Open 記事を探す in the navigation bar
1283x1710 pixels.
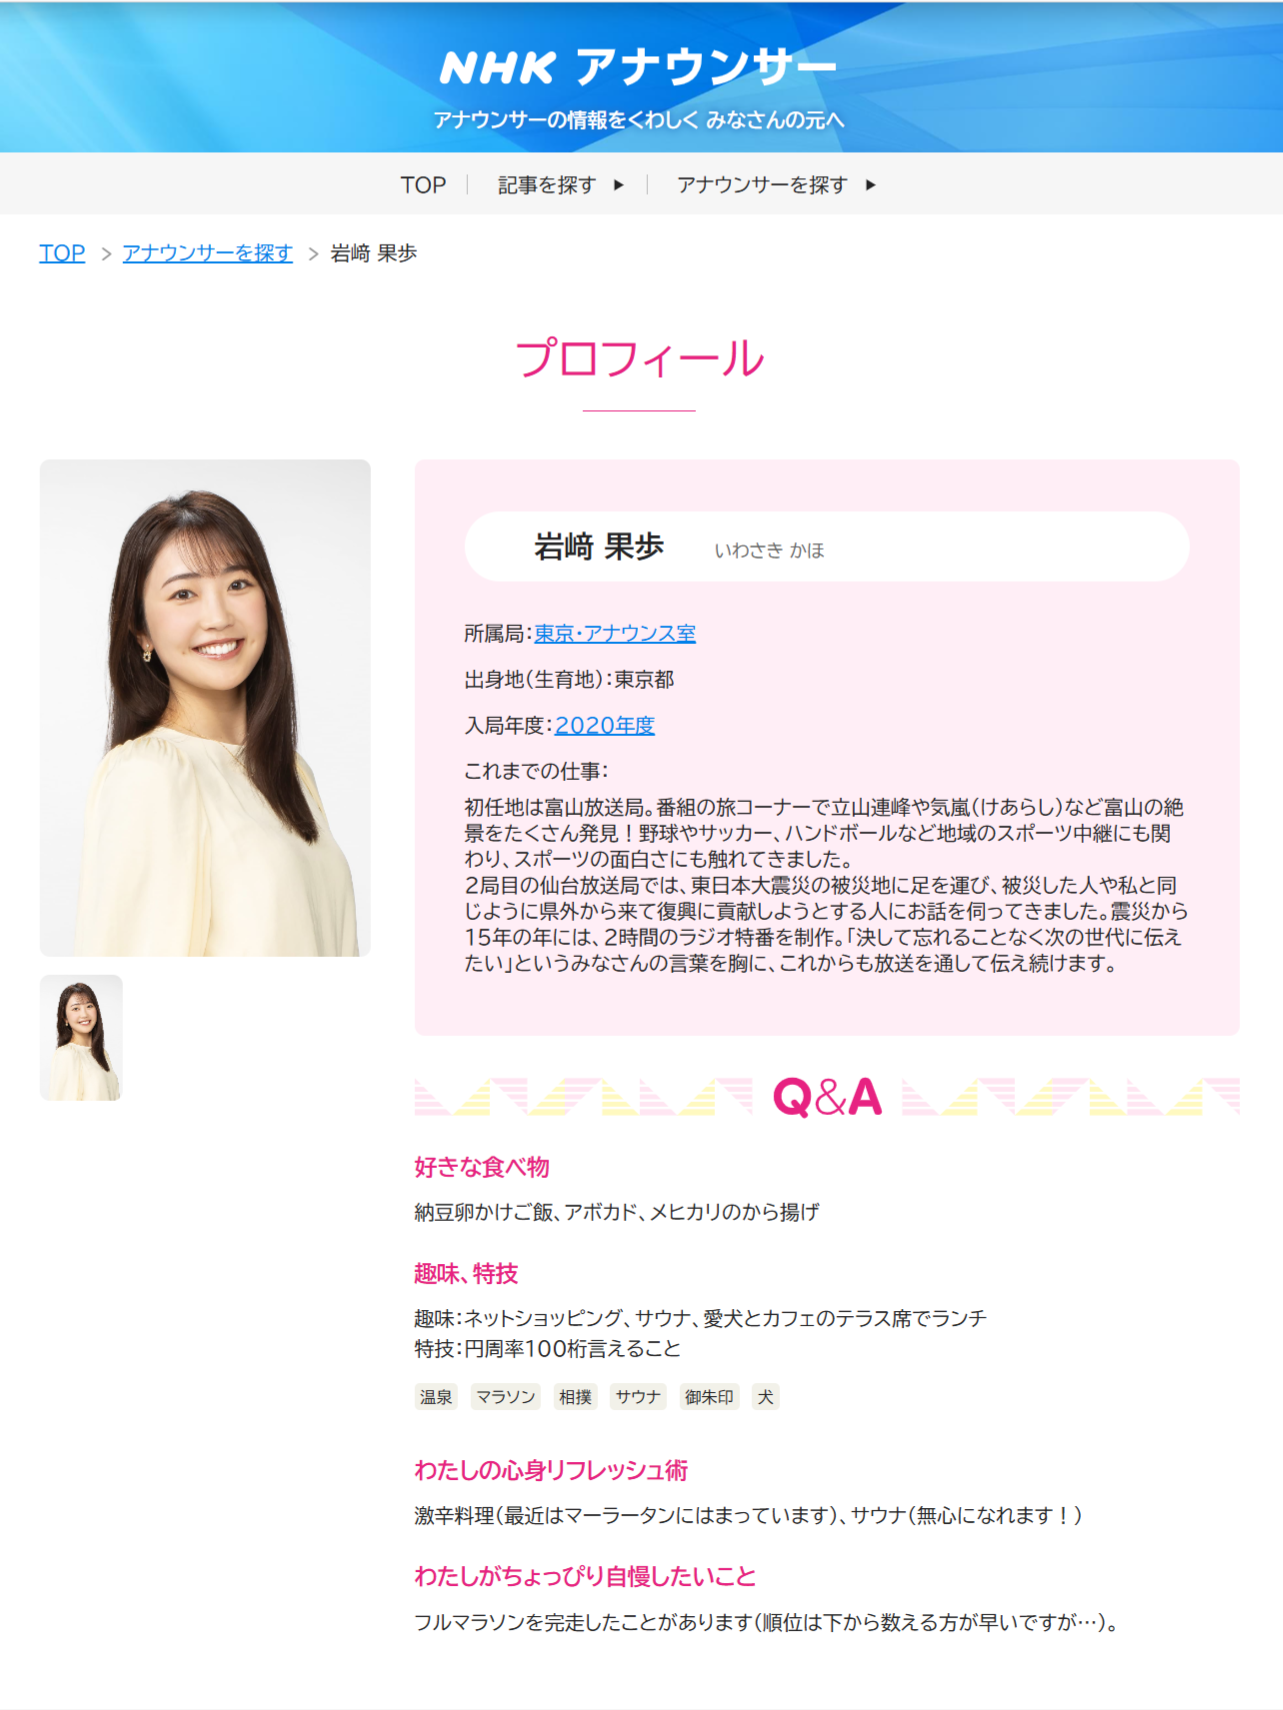pos(547,185)
